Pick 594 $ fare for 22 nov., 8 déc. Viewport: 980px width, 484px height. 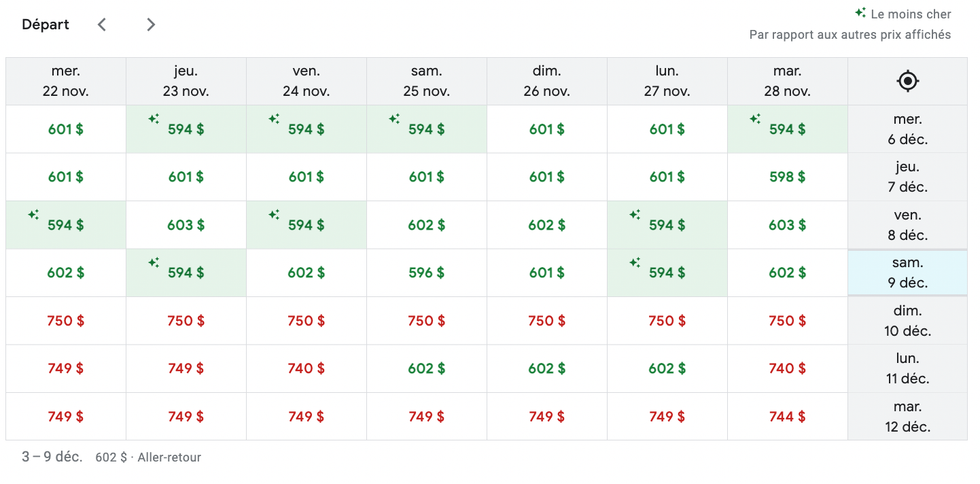[66, 225]
